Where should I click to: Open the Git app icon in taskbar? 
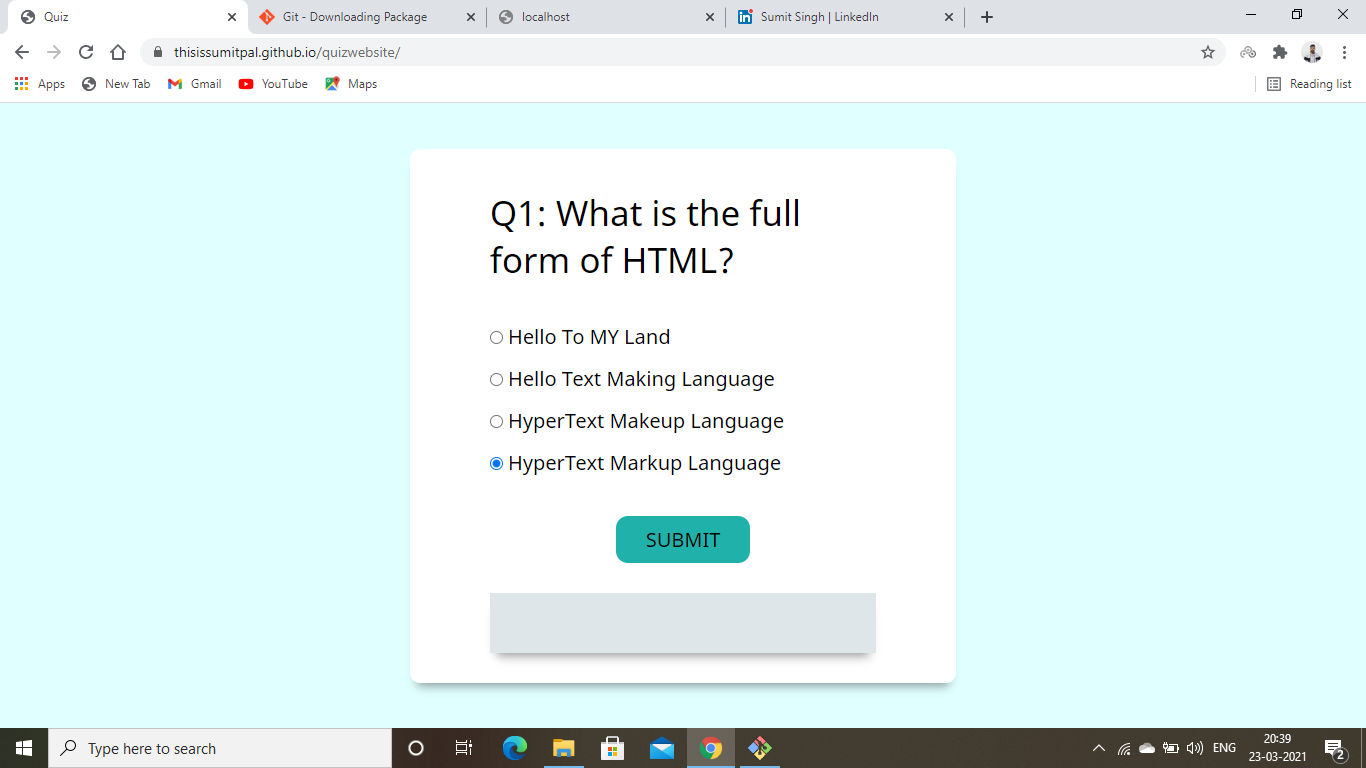point(760,748)
